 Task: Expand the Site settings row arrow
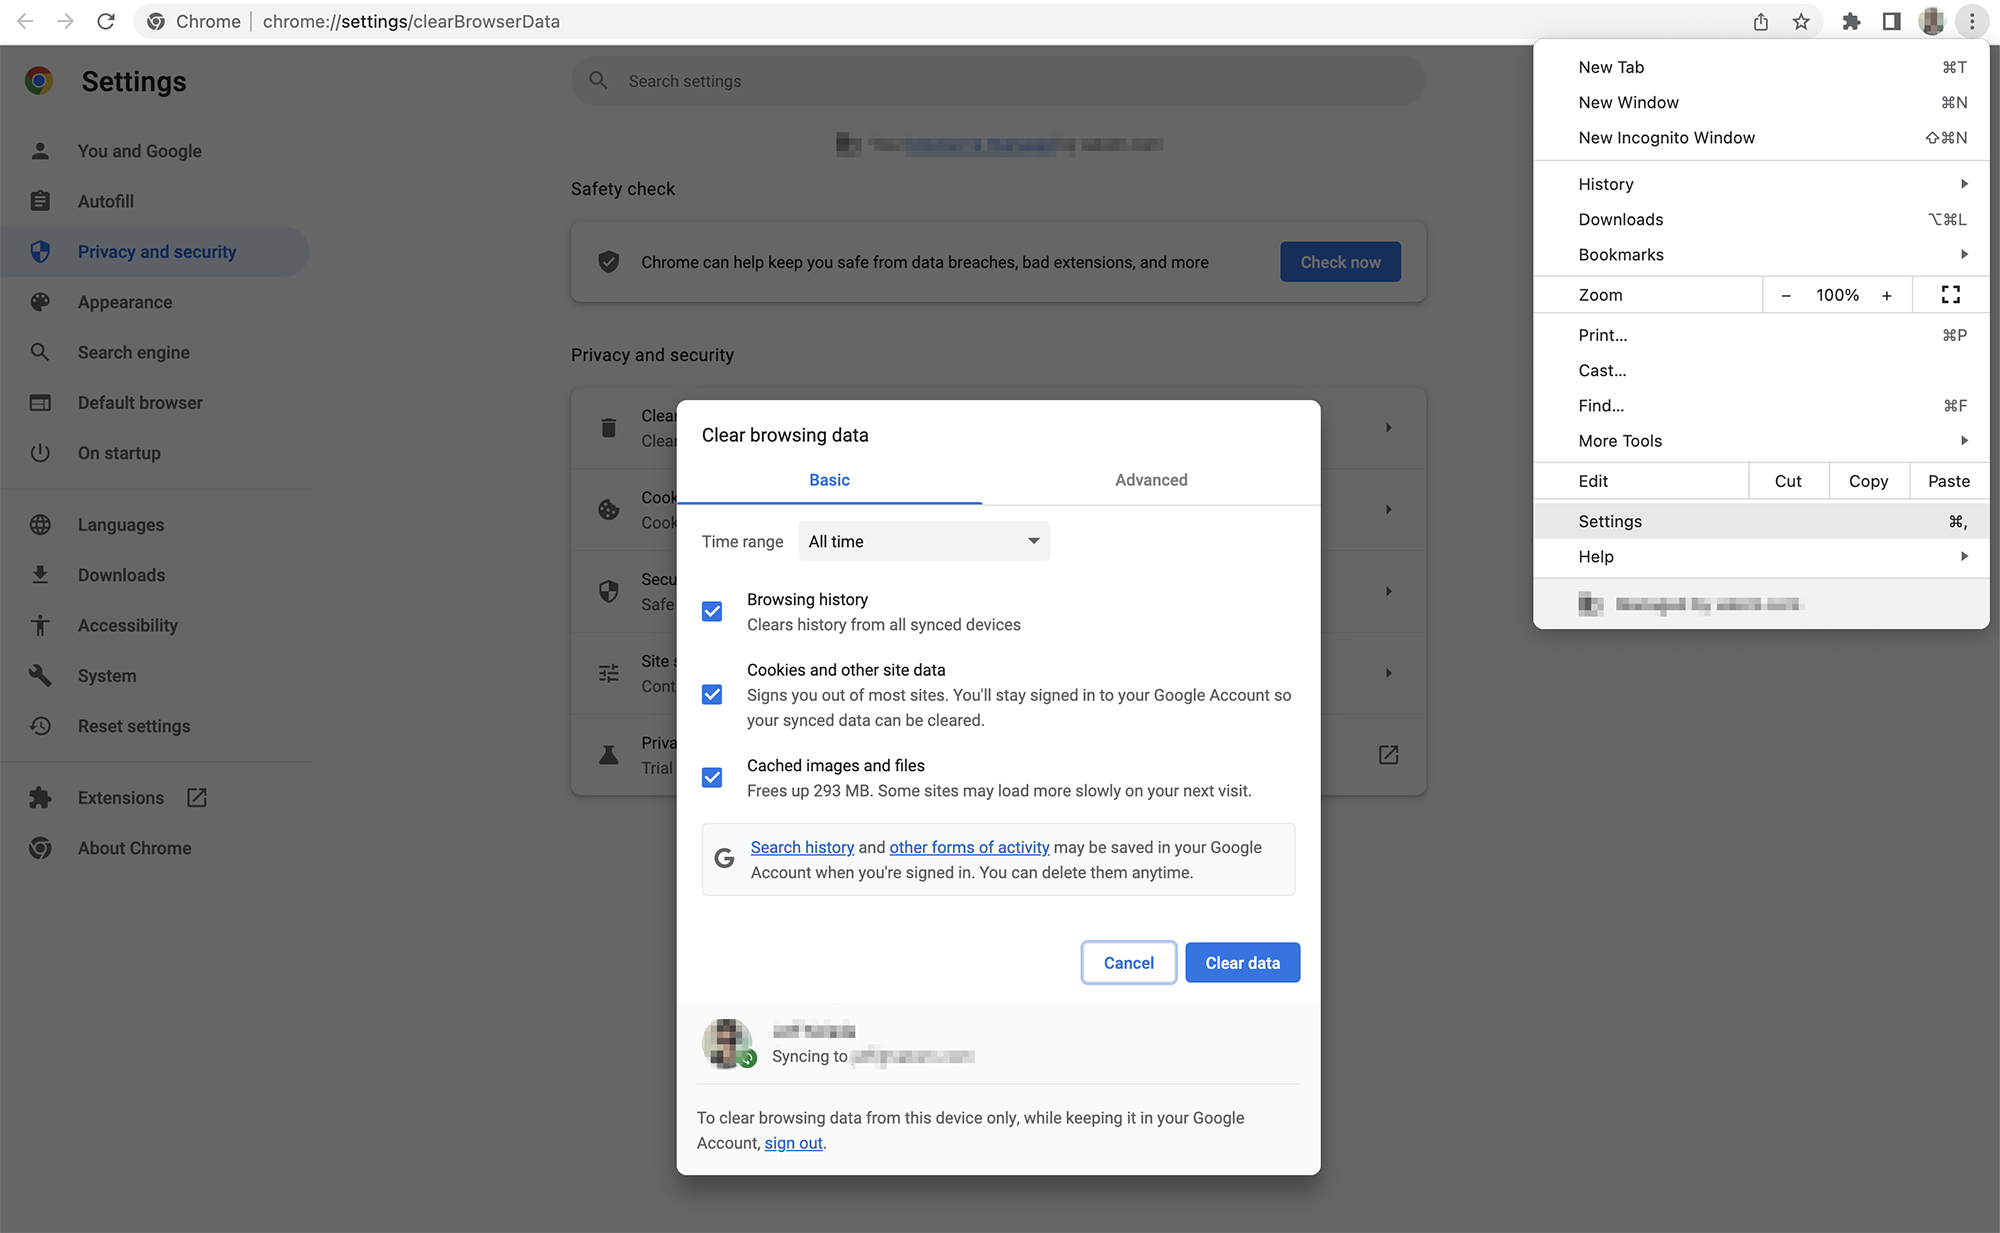click(1389, 673)
